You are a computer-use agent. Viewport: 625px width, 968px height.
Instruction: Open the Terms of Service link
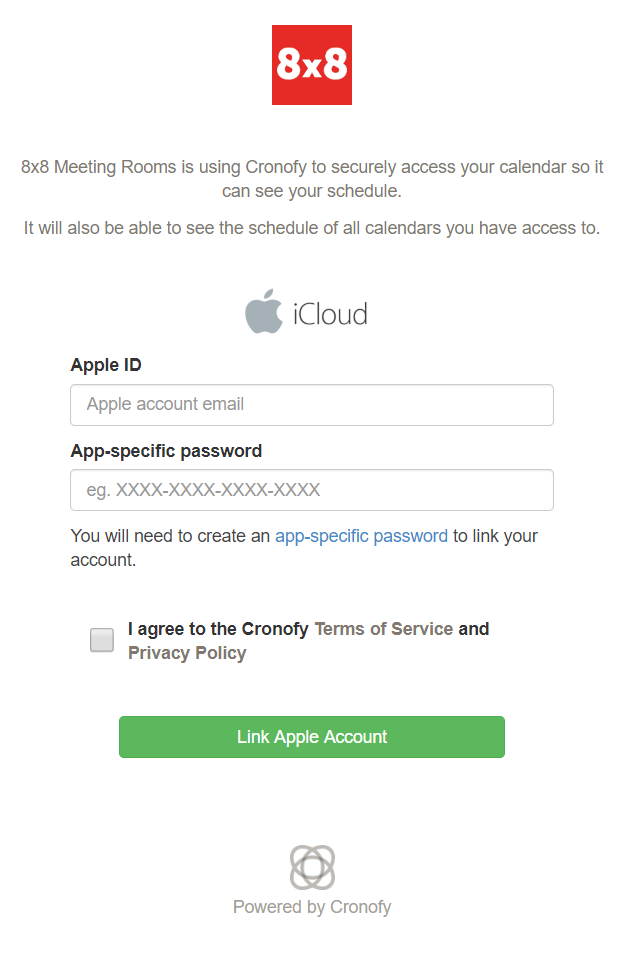(384, 629)
